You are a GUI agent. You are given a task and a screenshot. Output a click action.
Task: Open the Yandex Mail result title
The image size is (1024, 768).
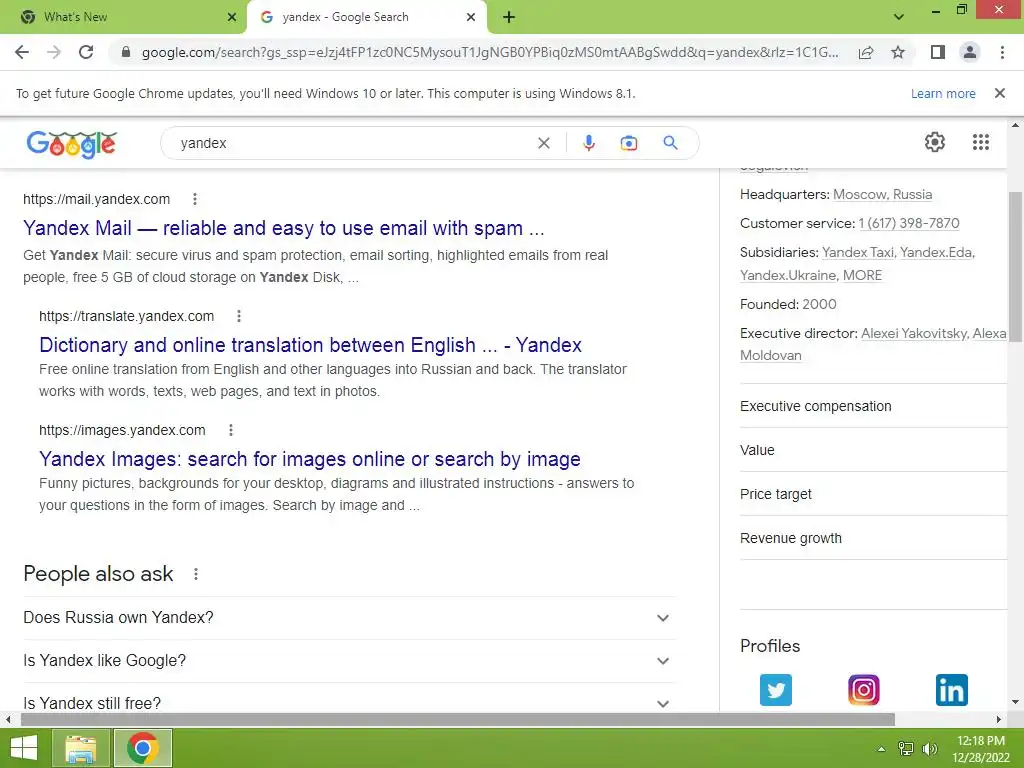283,228
